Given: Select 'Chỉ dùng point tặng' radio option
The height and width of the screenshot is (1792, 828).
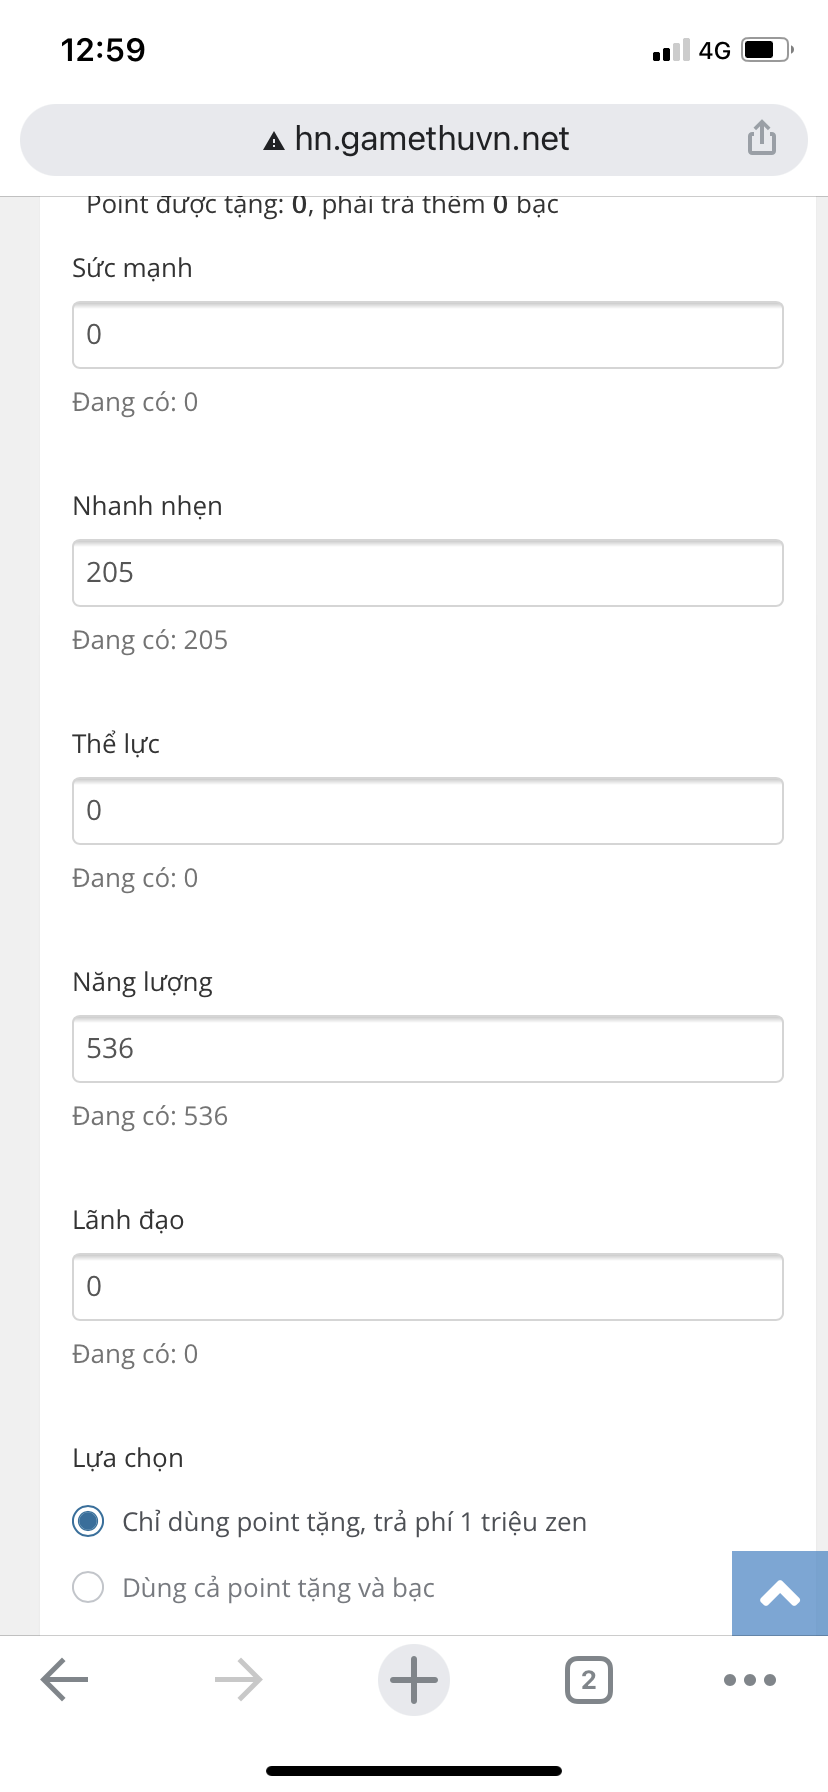Looking at the screenshot, I should click(x=88, y=1521).
